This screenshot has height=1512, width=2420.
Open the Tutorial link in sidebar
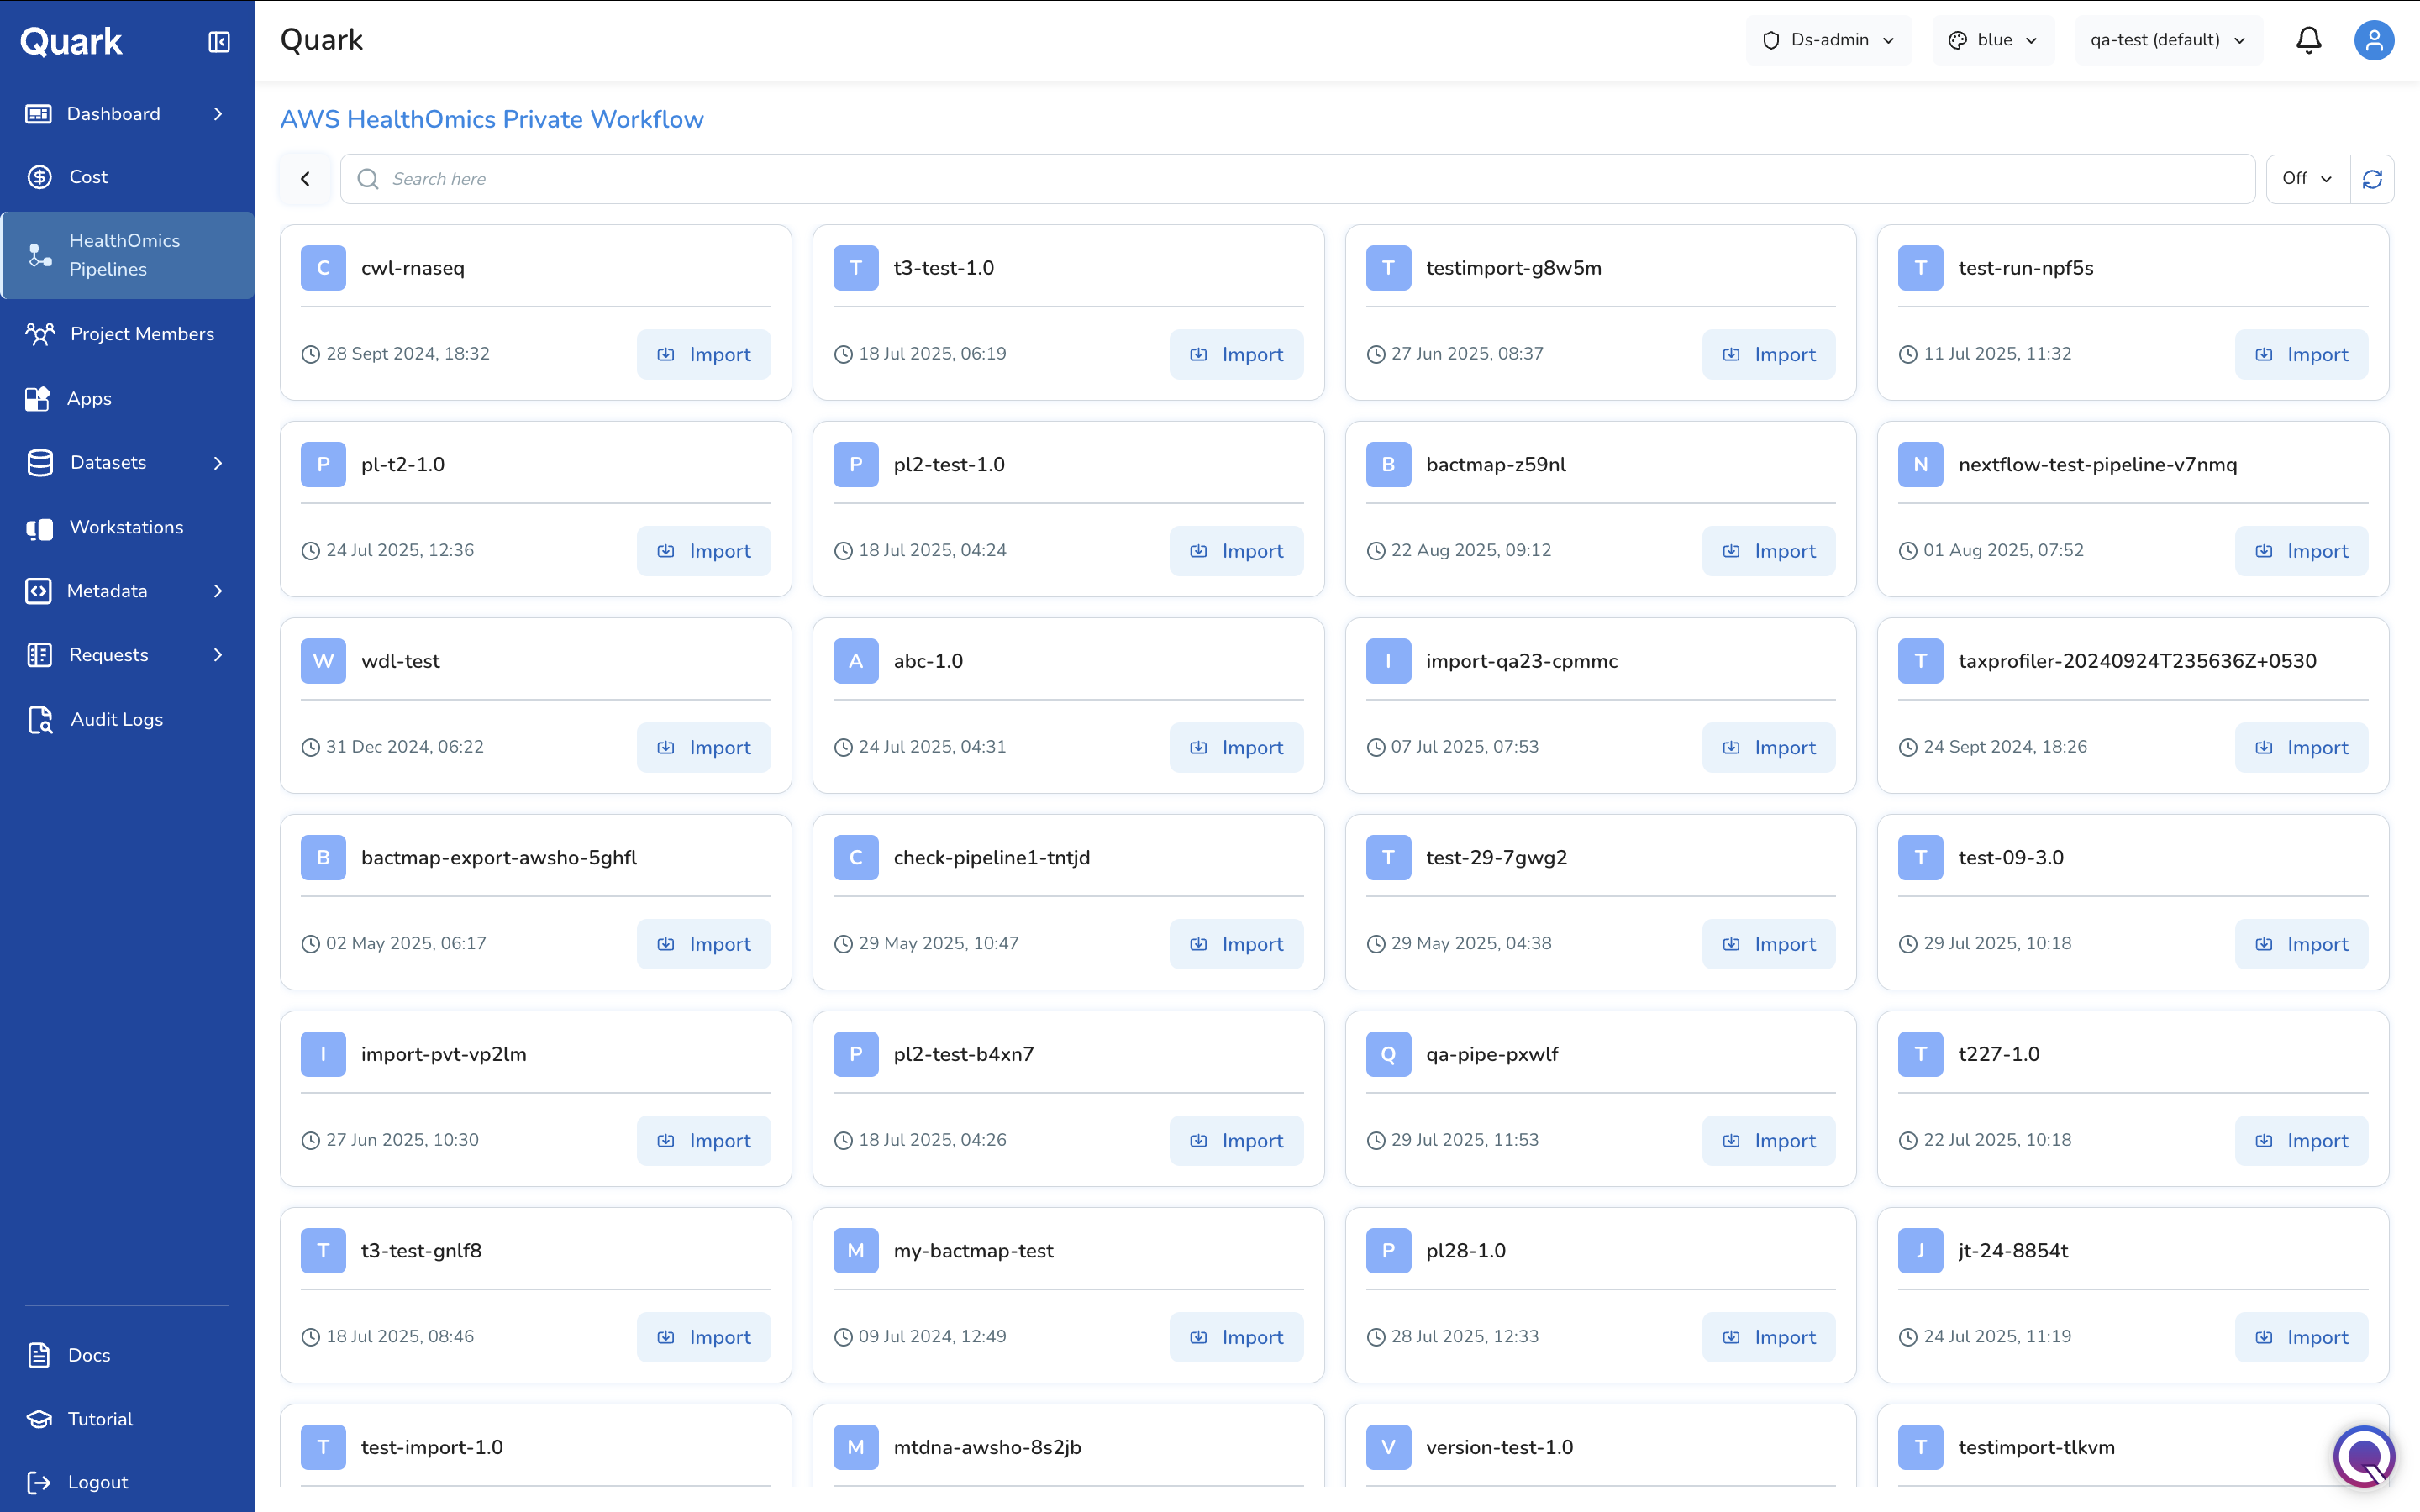[x=127, y=1419]
